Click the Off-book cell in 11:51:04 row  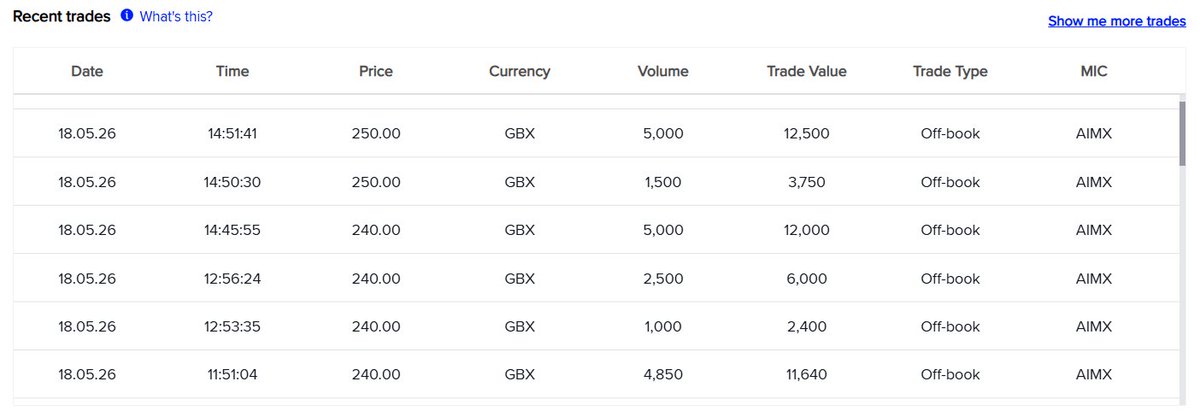[x=950, y=374]
